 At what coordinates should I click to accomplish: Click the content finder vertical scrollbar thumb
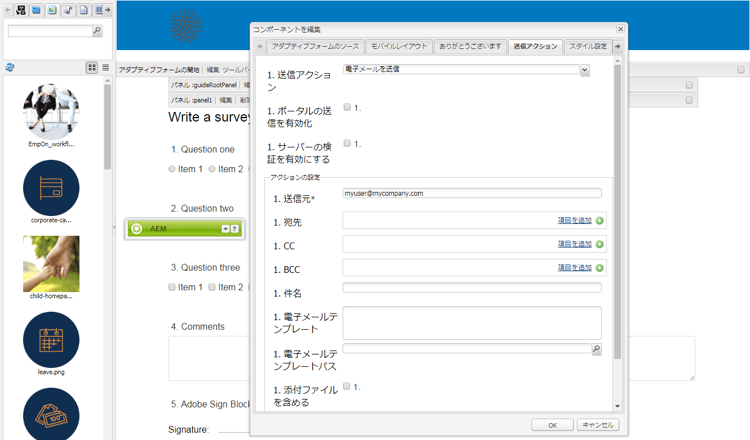pos(108,127)
